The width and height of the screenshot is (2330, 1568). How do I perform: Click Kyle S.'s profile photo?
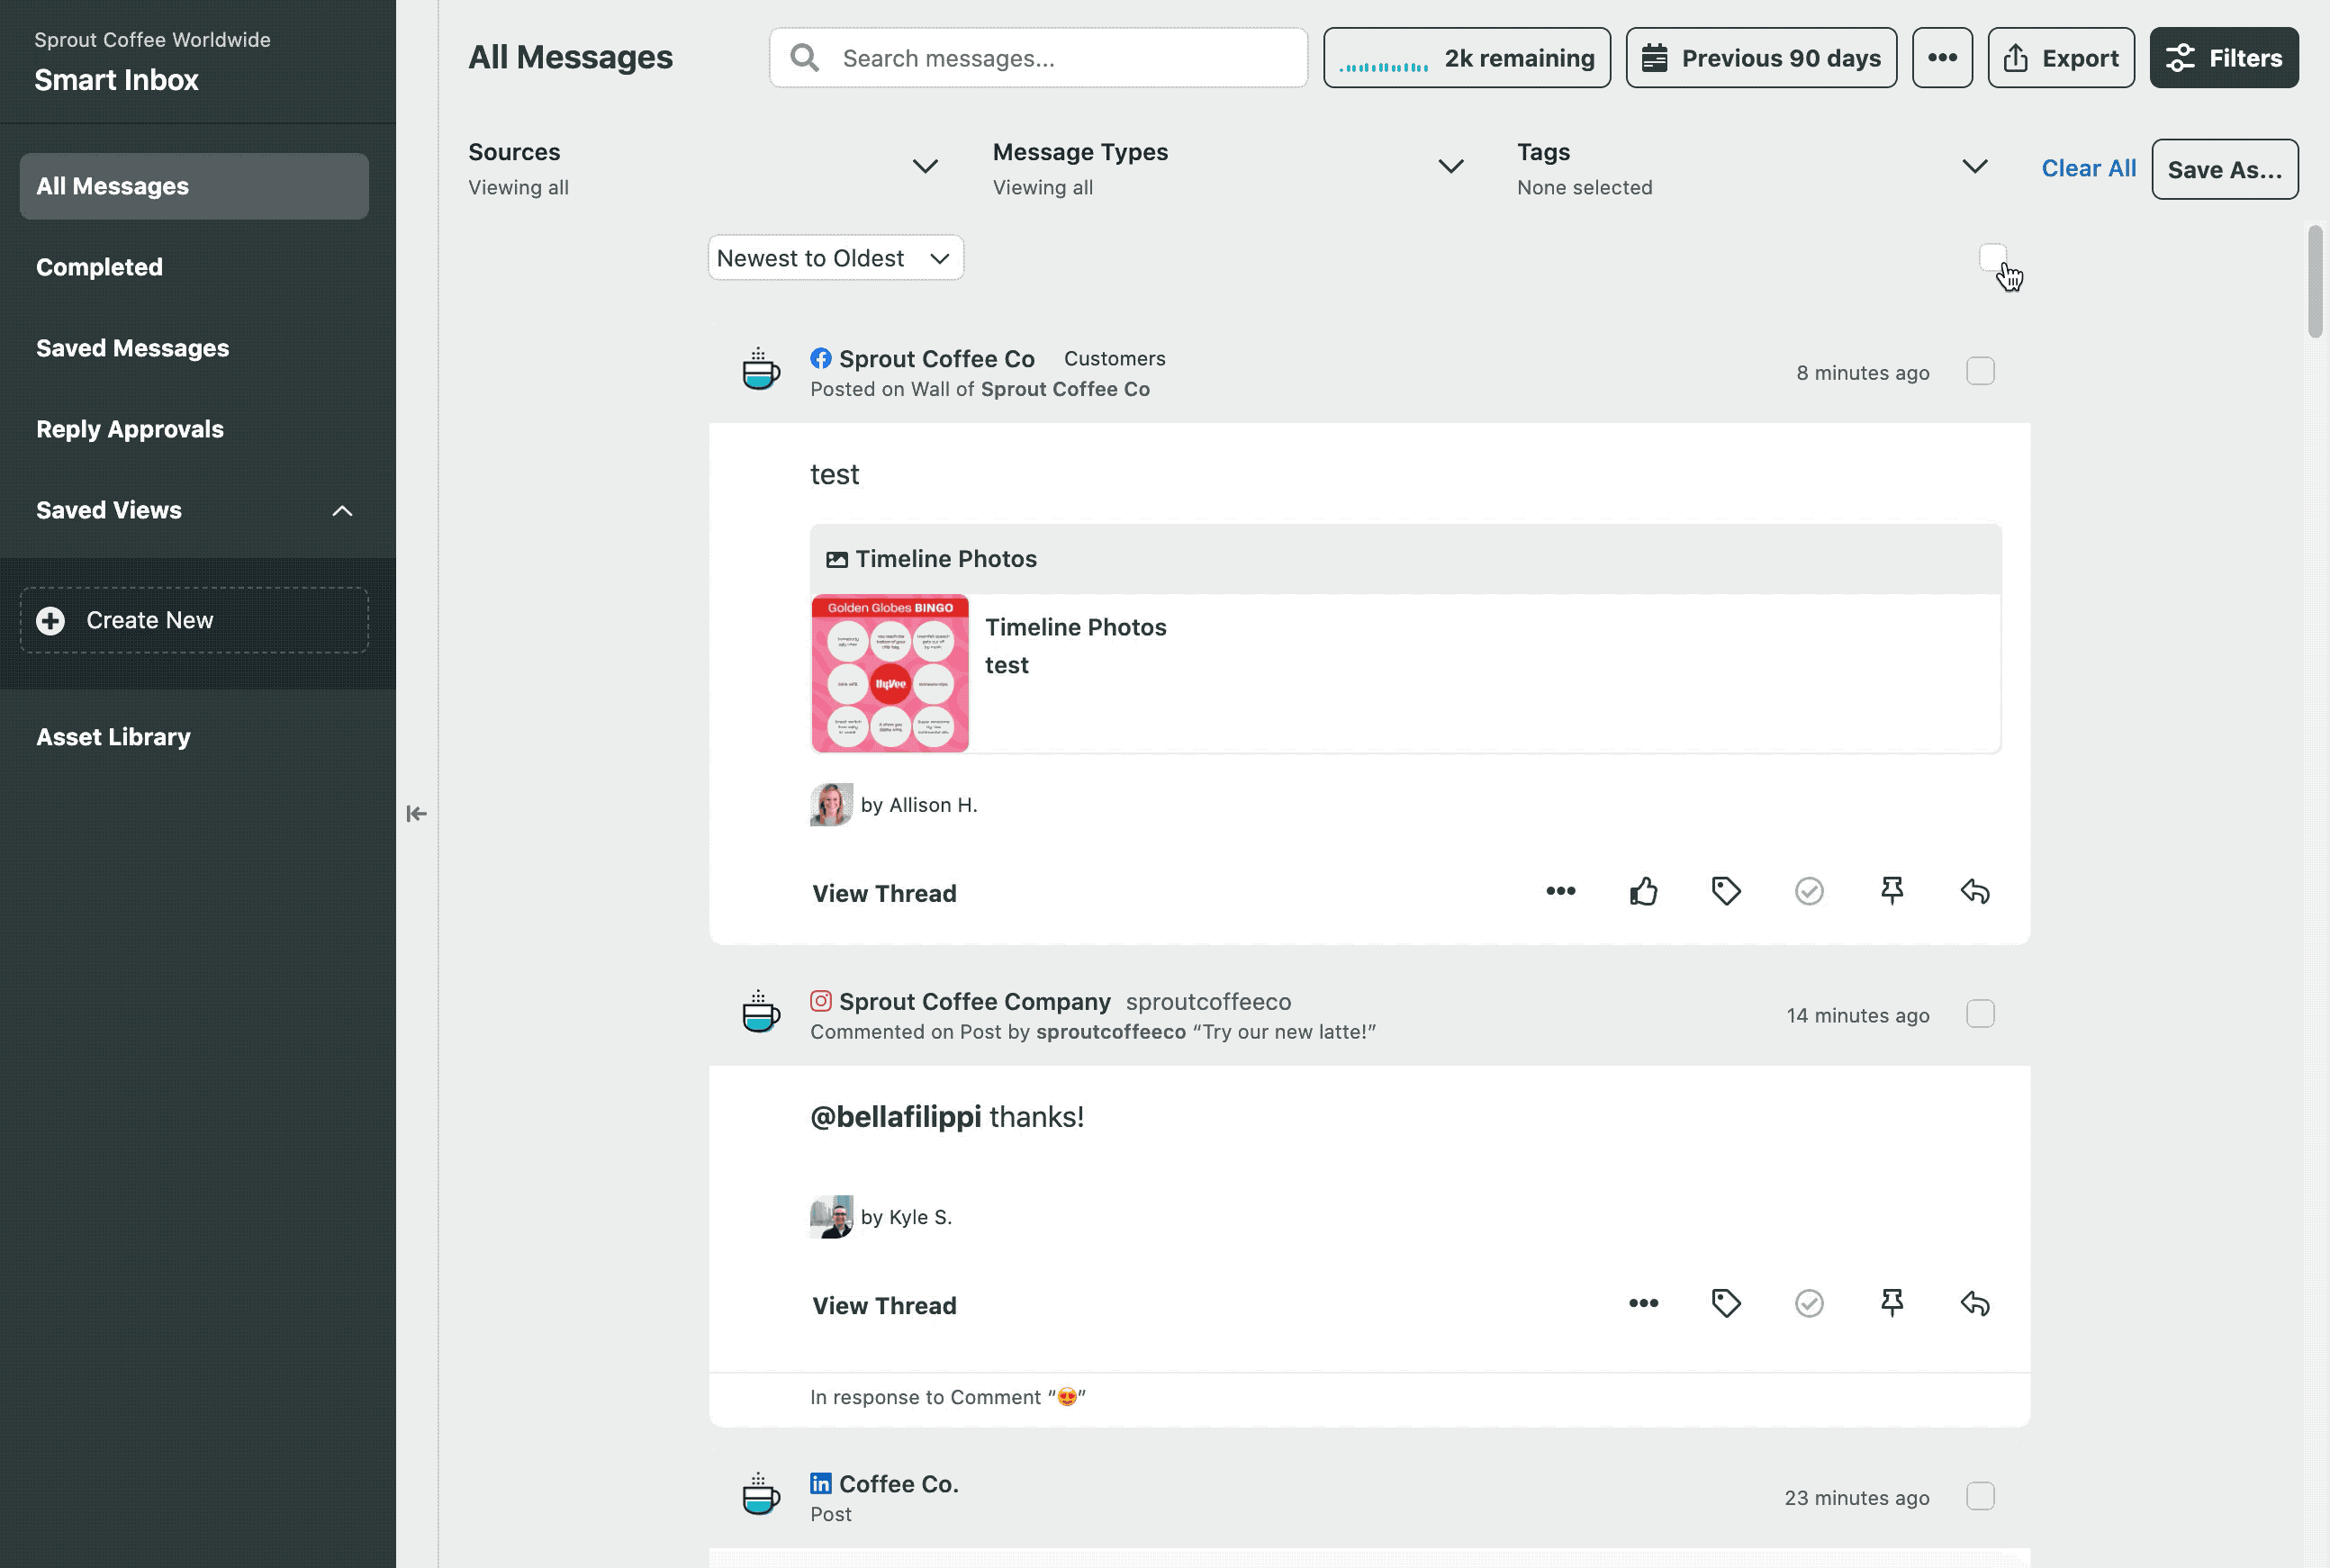tap(831, 1216)
